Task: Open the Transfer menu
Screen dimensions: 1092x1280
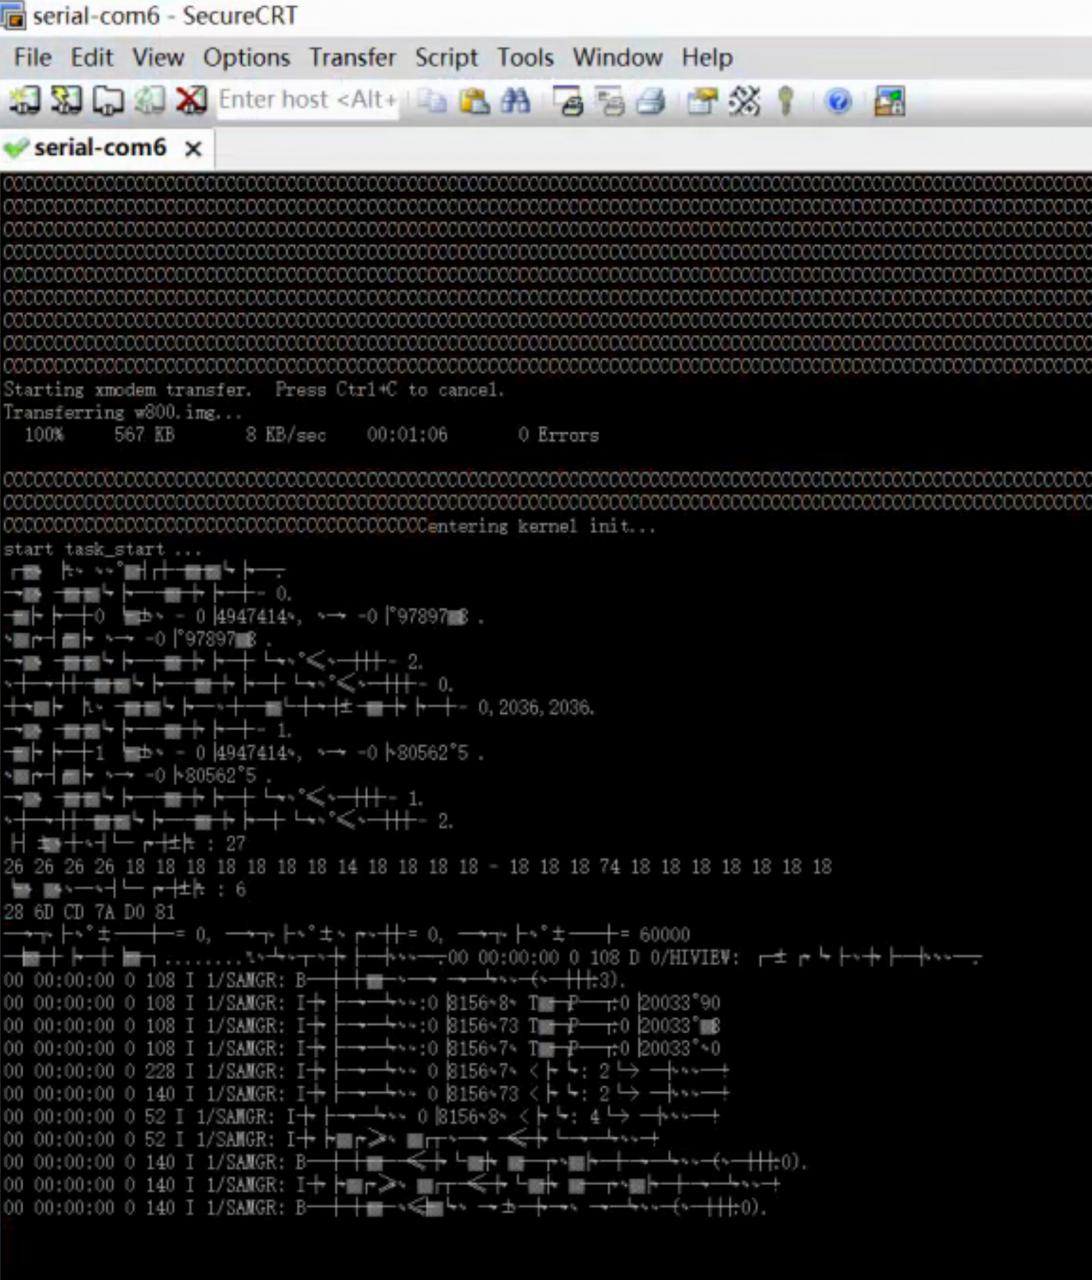Action: [352, 57]
